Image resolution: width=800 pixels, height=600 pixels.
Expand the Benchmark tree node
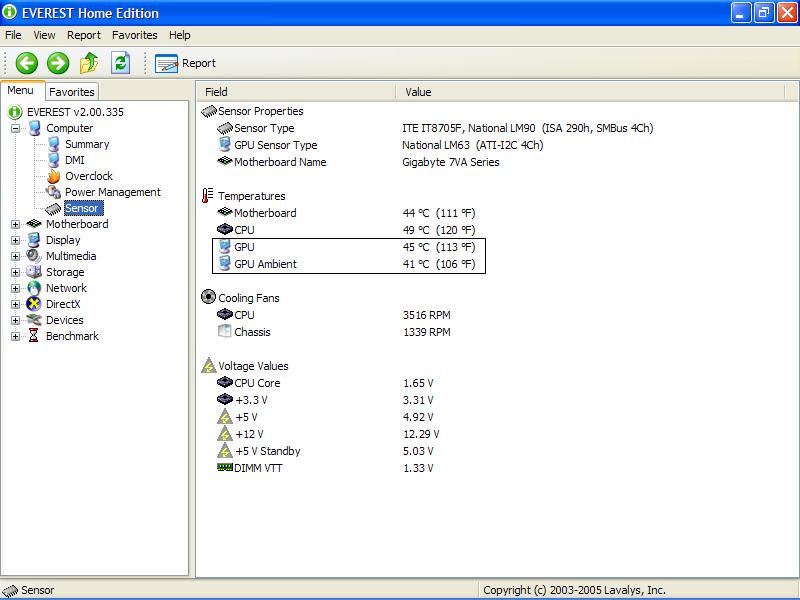point(15,337)
